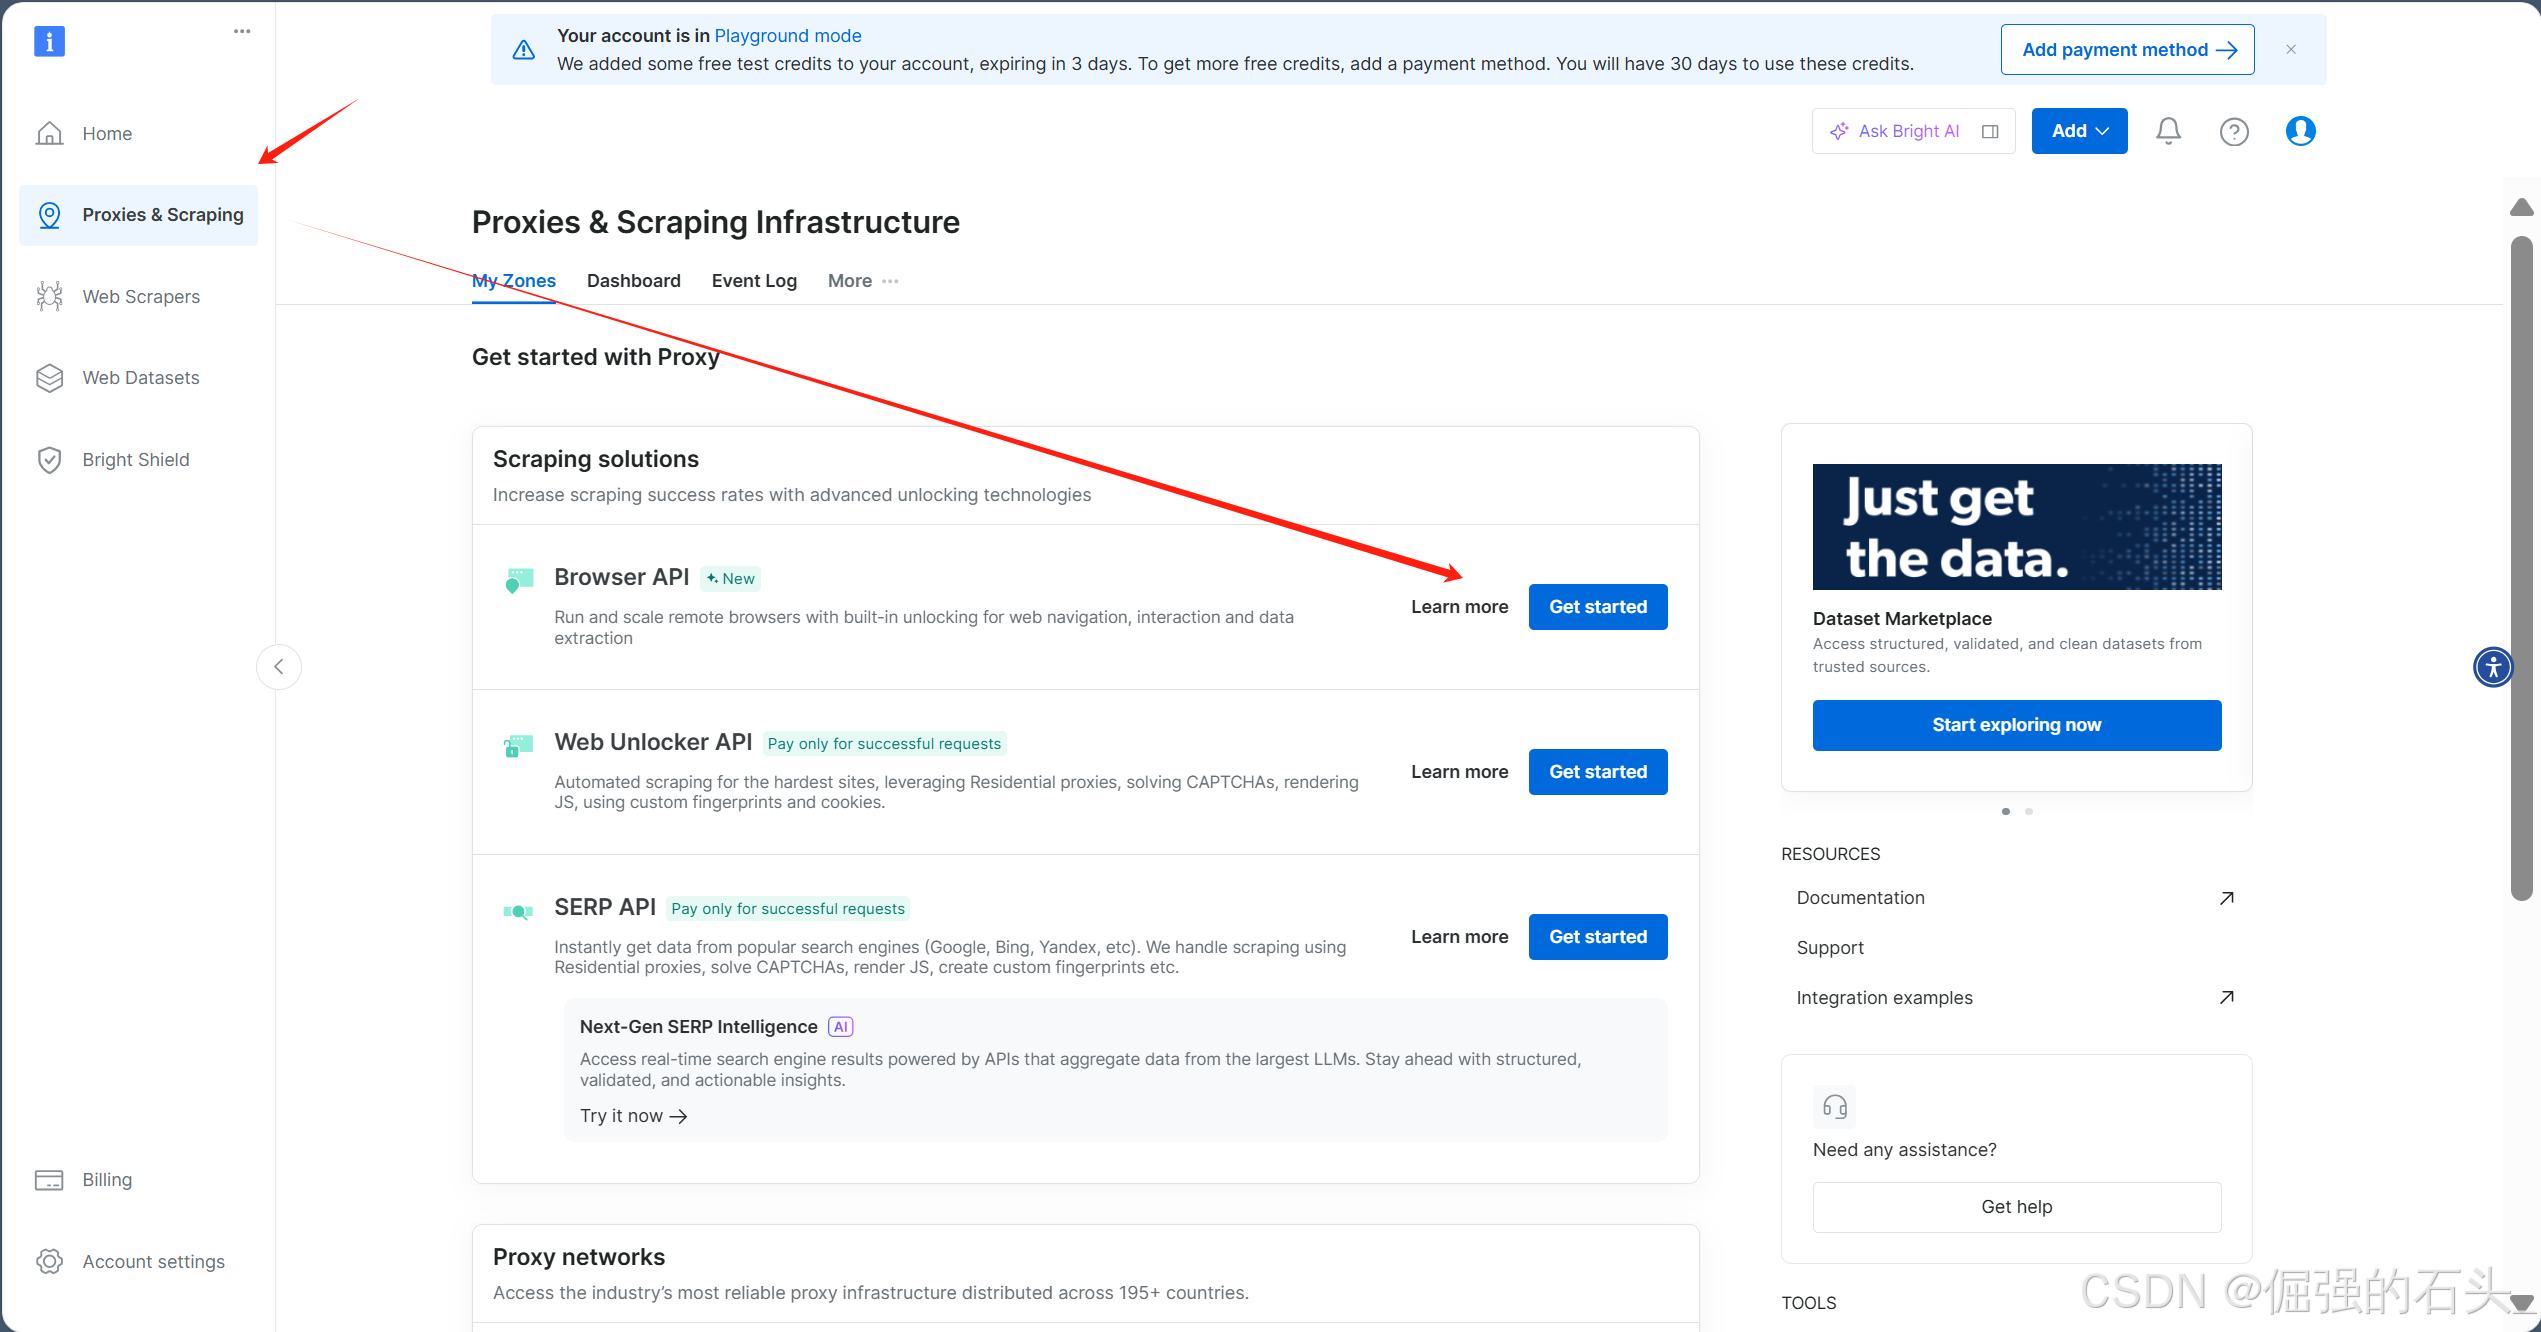Open the user profile avatar icon
Screen dimensions: 2541x1332
2300,131
